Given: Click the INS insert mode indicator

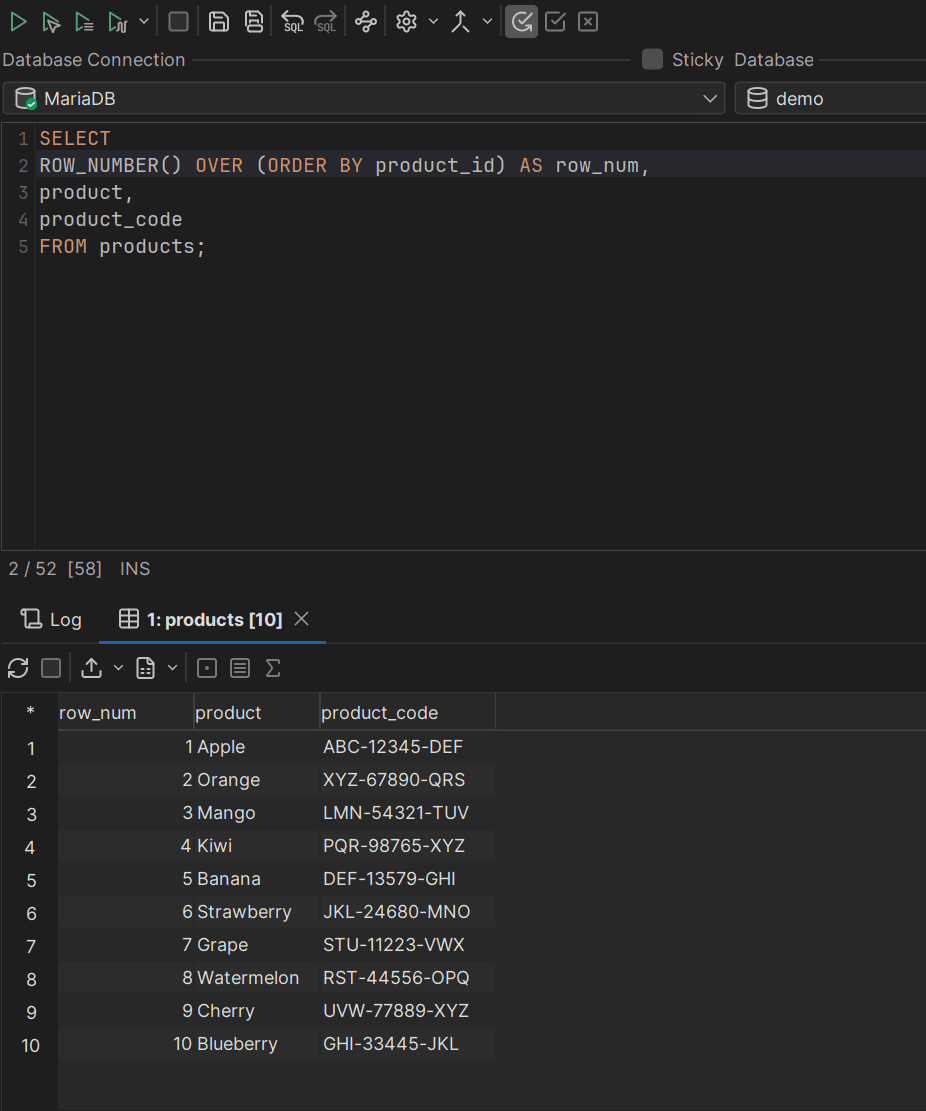Looking at the screenshot, I should coord(135,569).
